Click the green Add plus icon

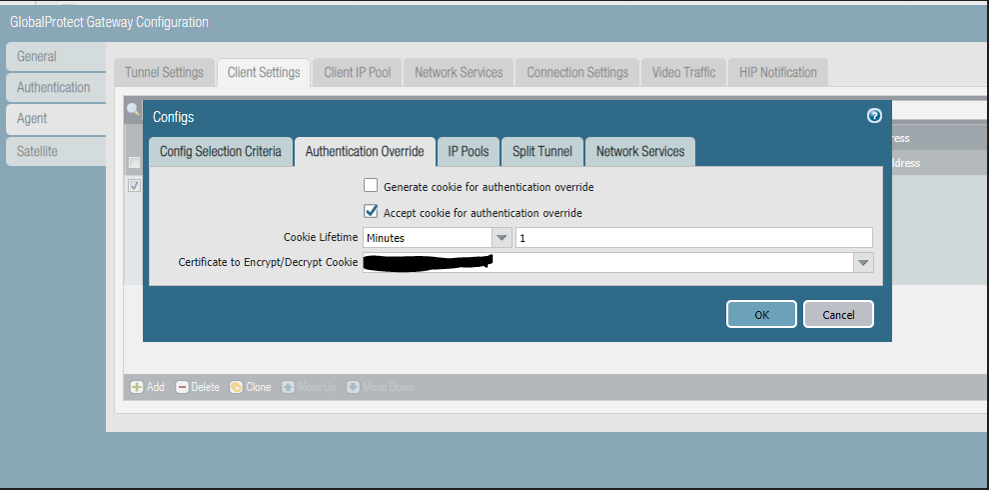[x=137, y=387]
